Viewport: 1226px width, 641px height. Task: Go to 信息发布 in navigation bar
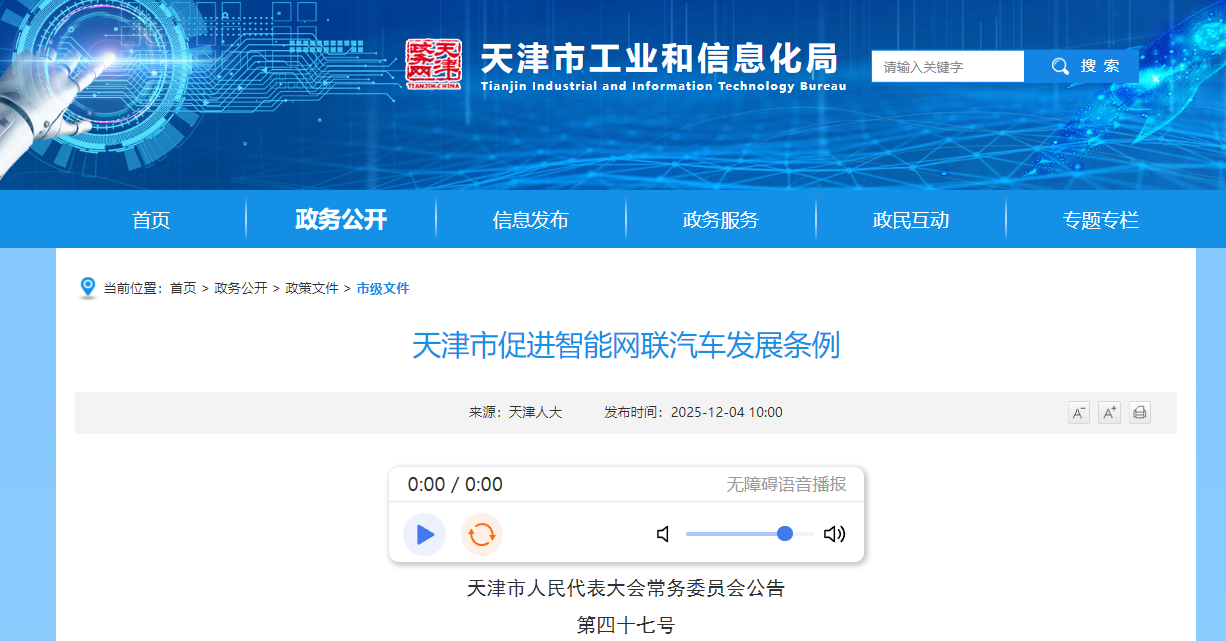pyautogui.click(x=530, y=220)
